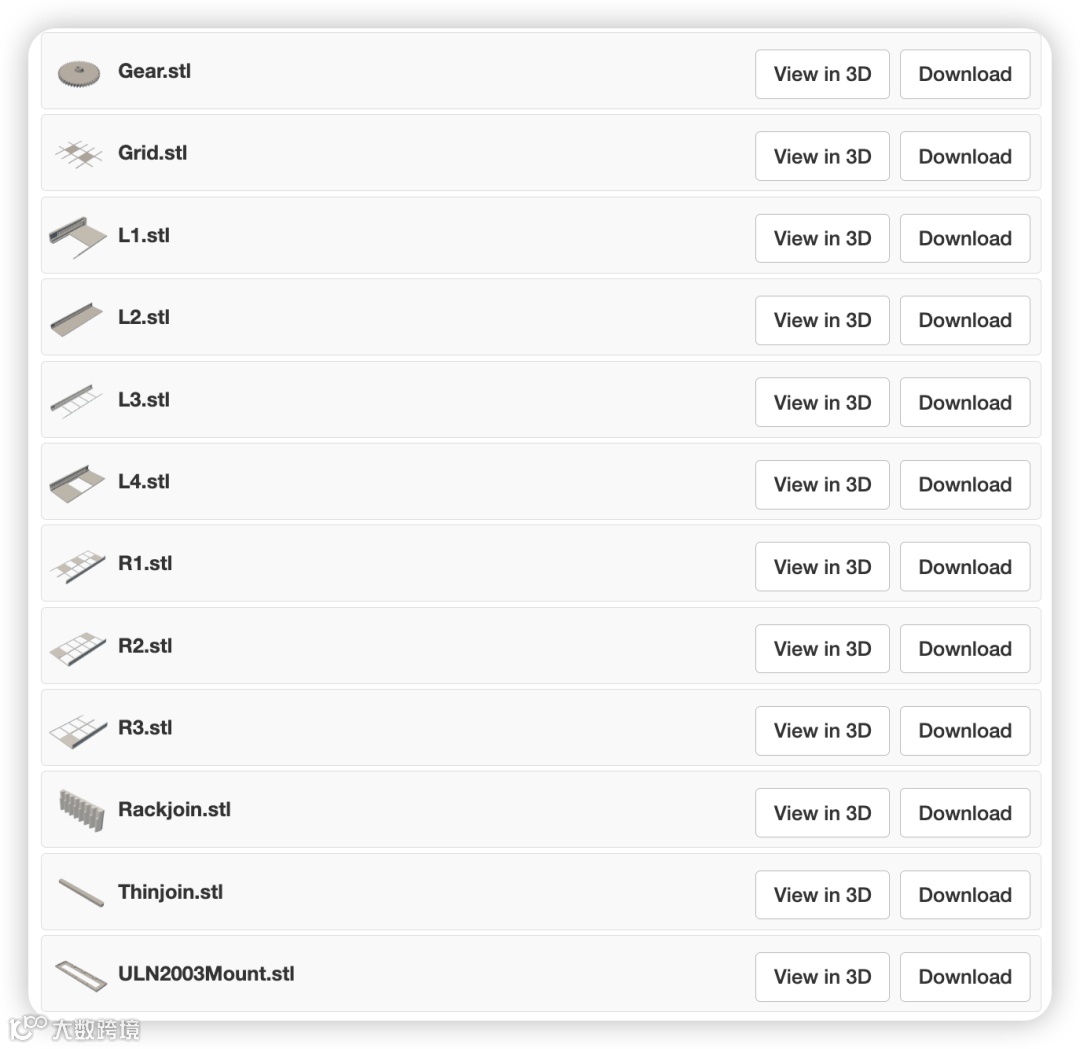Download the L2.stl file
This screenshot has width=1080, height=1049.
[965, 320]
